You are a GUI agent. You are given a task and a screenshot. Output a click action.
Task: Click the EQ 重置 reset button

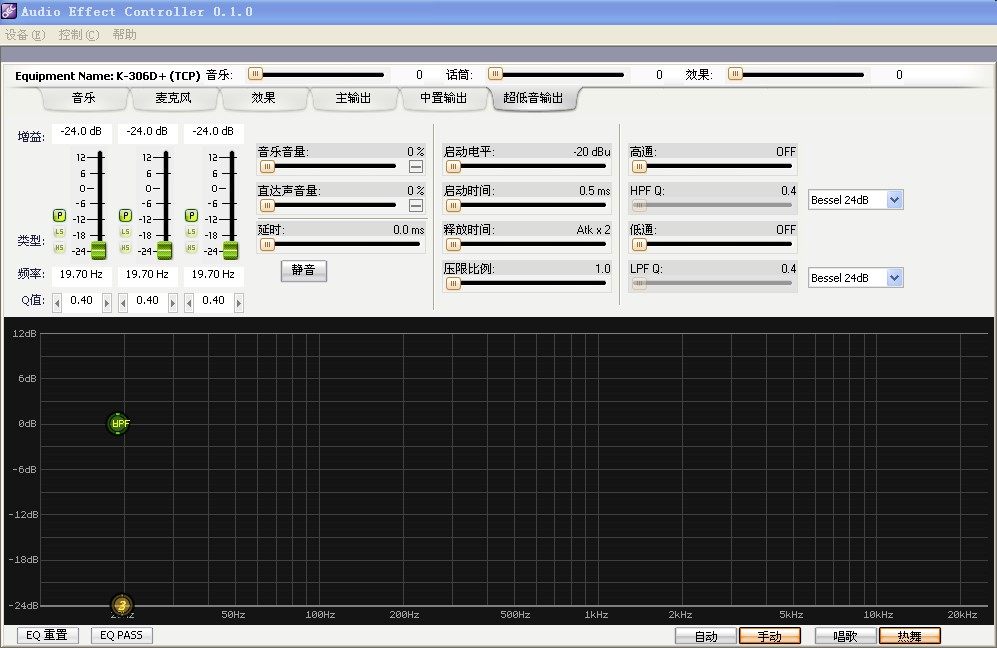pos(47,635)
